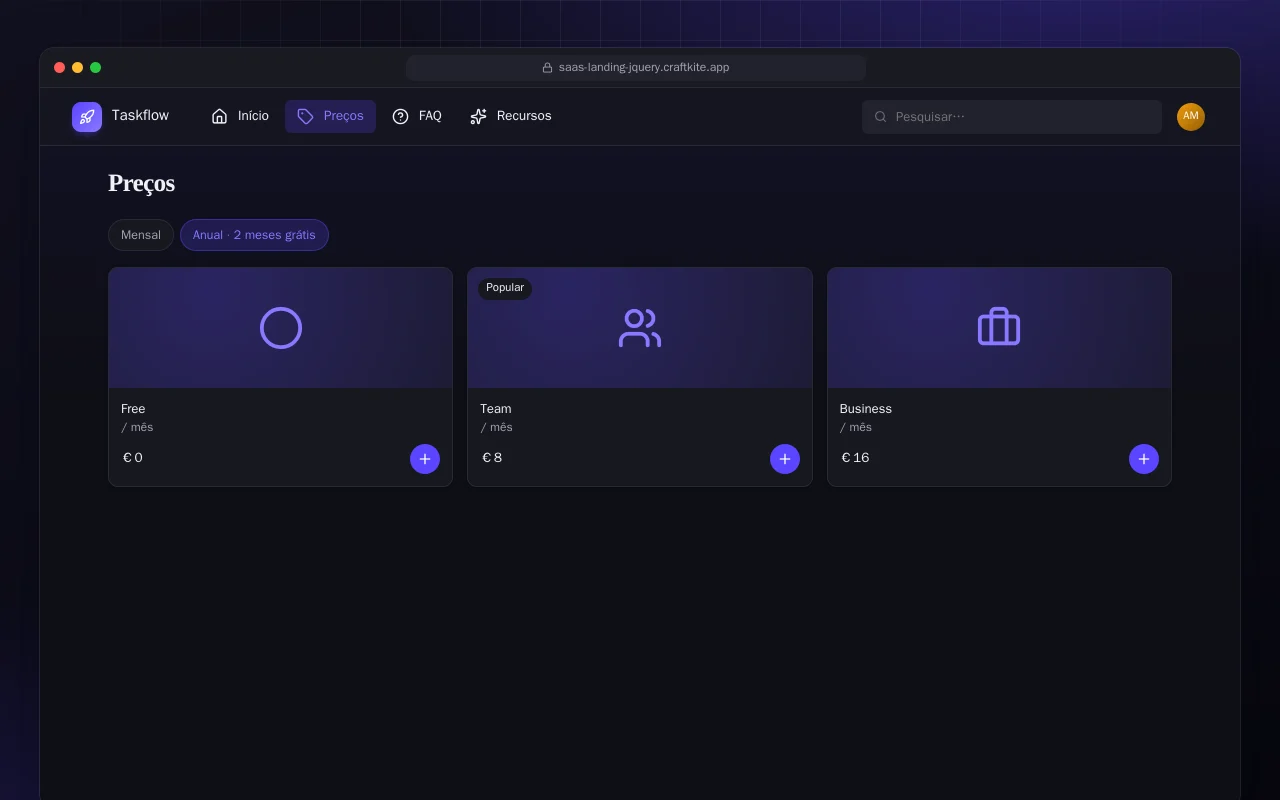Add the Team plan with plus button
Image resolution: width=1280 pixels, height=800 pixels.
[785, 459]
